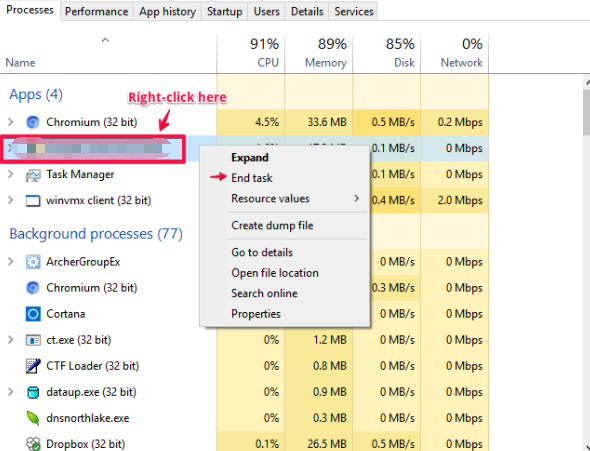Click Chromium app's 0.2 Mbps network value
Viewport: 590px width, 451px height.
pos(460,122)
